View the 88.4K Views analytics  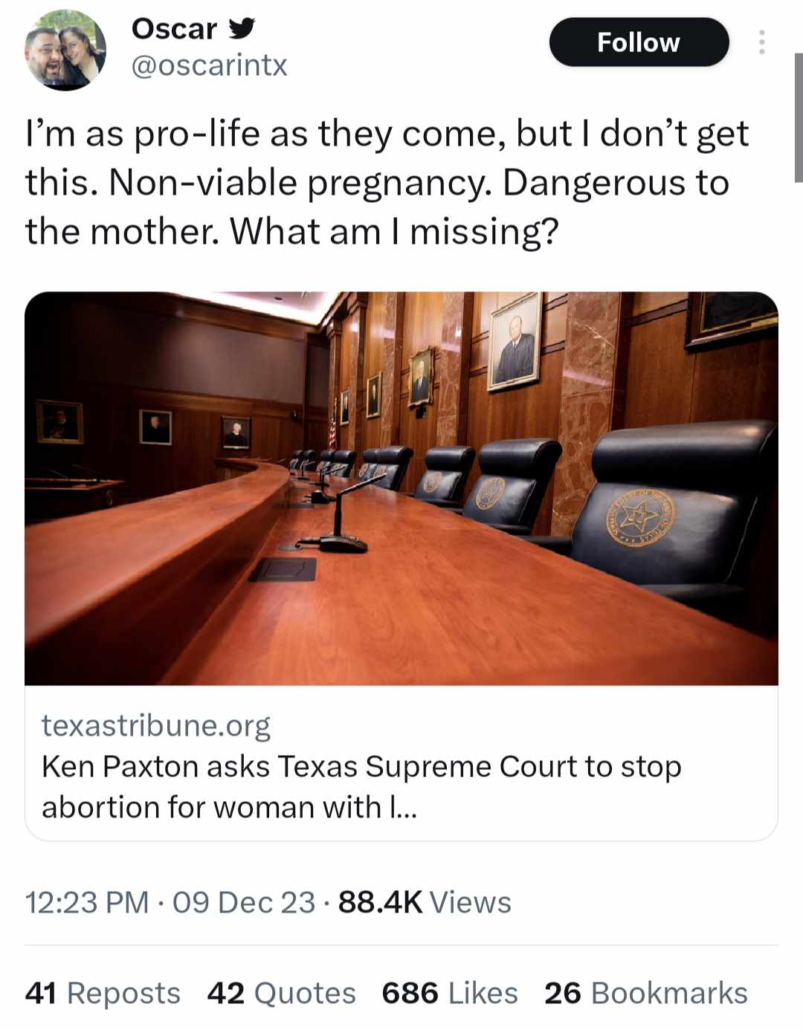pos(425,903)
